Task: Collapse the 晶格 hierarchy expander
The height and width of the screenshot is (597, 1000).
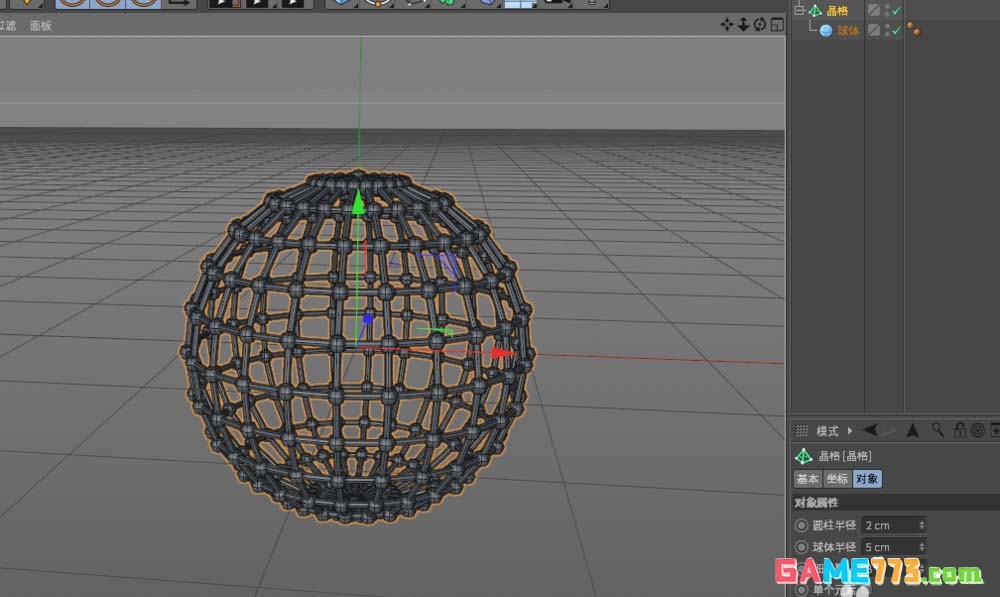Action: [x=799, y=11]
